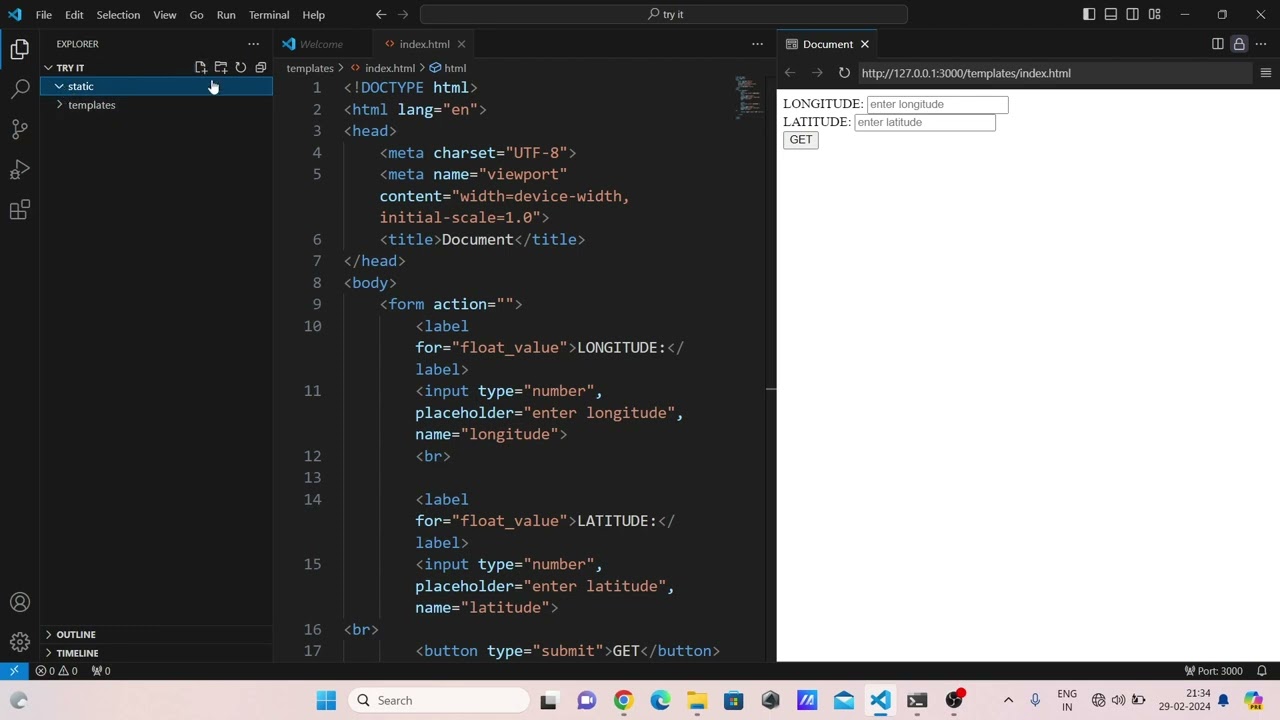Open File Explorer from the taskbar
The image size is (1280, 720).
click(x=697, y=700)
